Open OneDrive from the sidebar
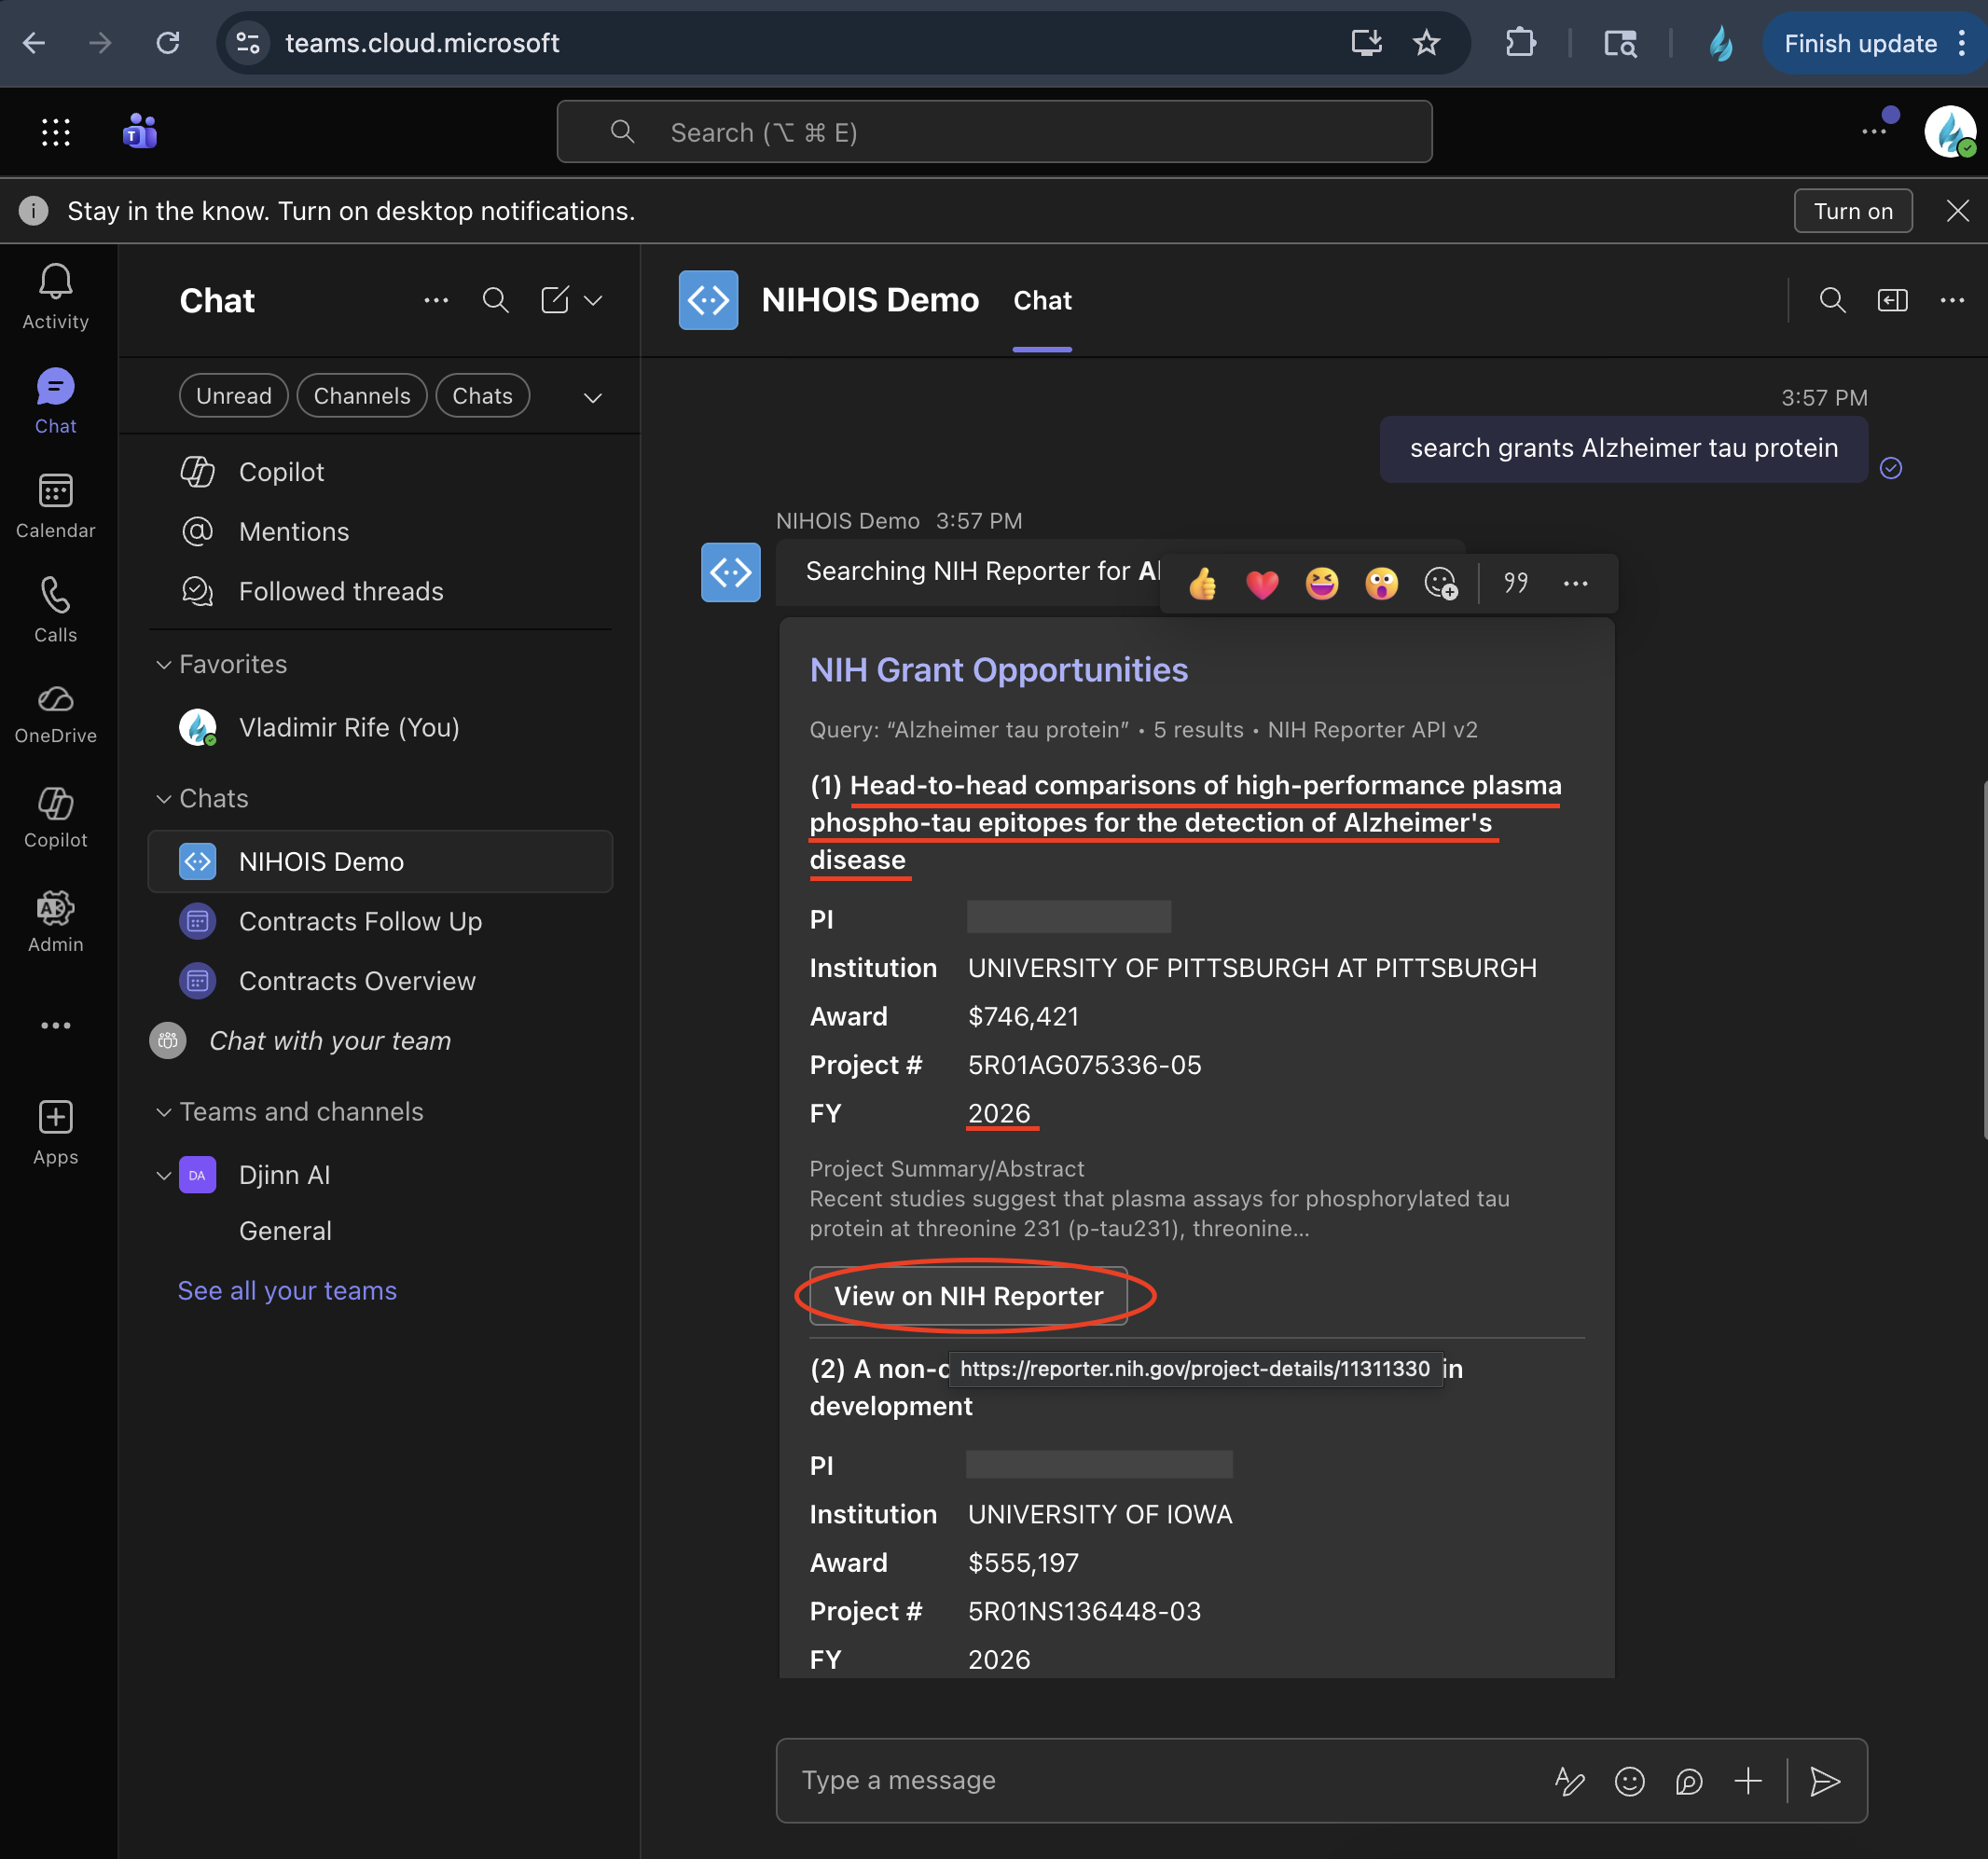The image size is (1988, 1859). click(x=56, y=714)
